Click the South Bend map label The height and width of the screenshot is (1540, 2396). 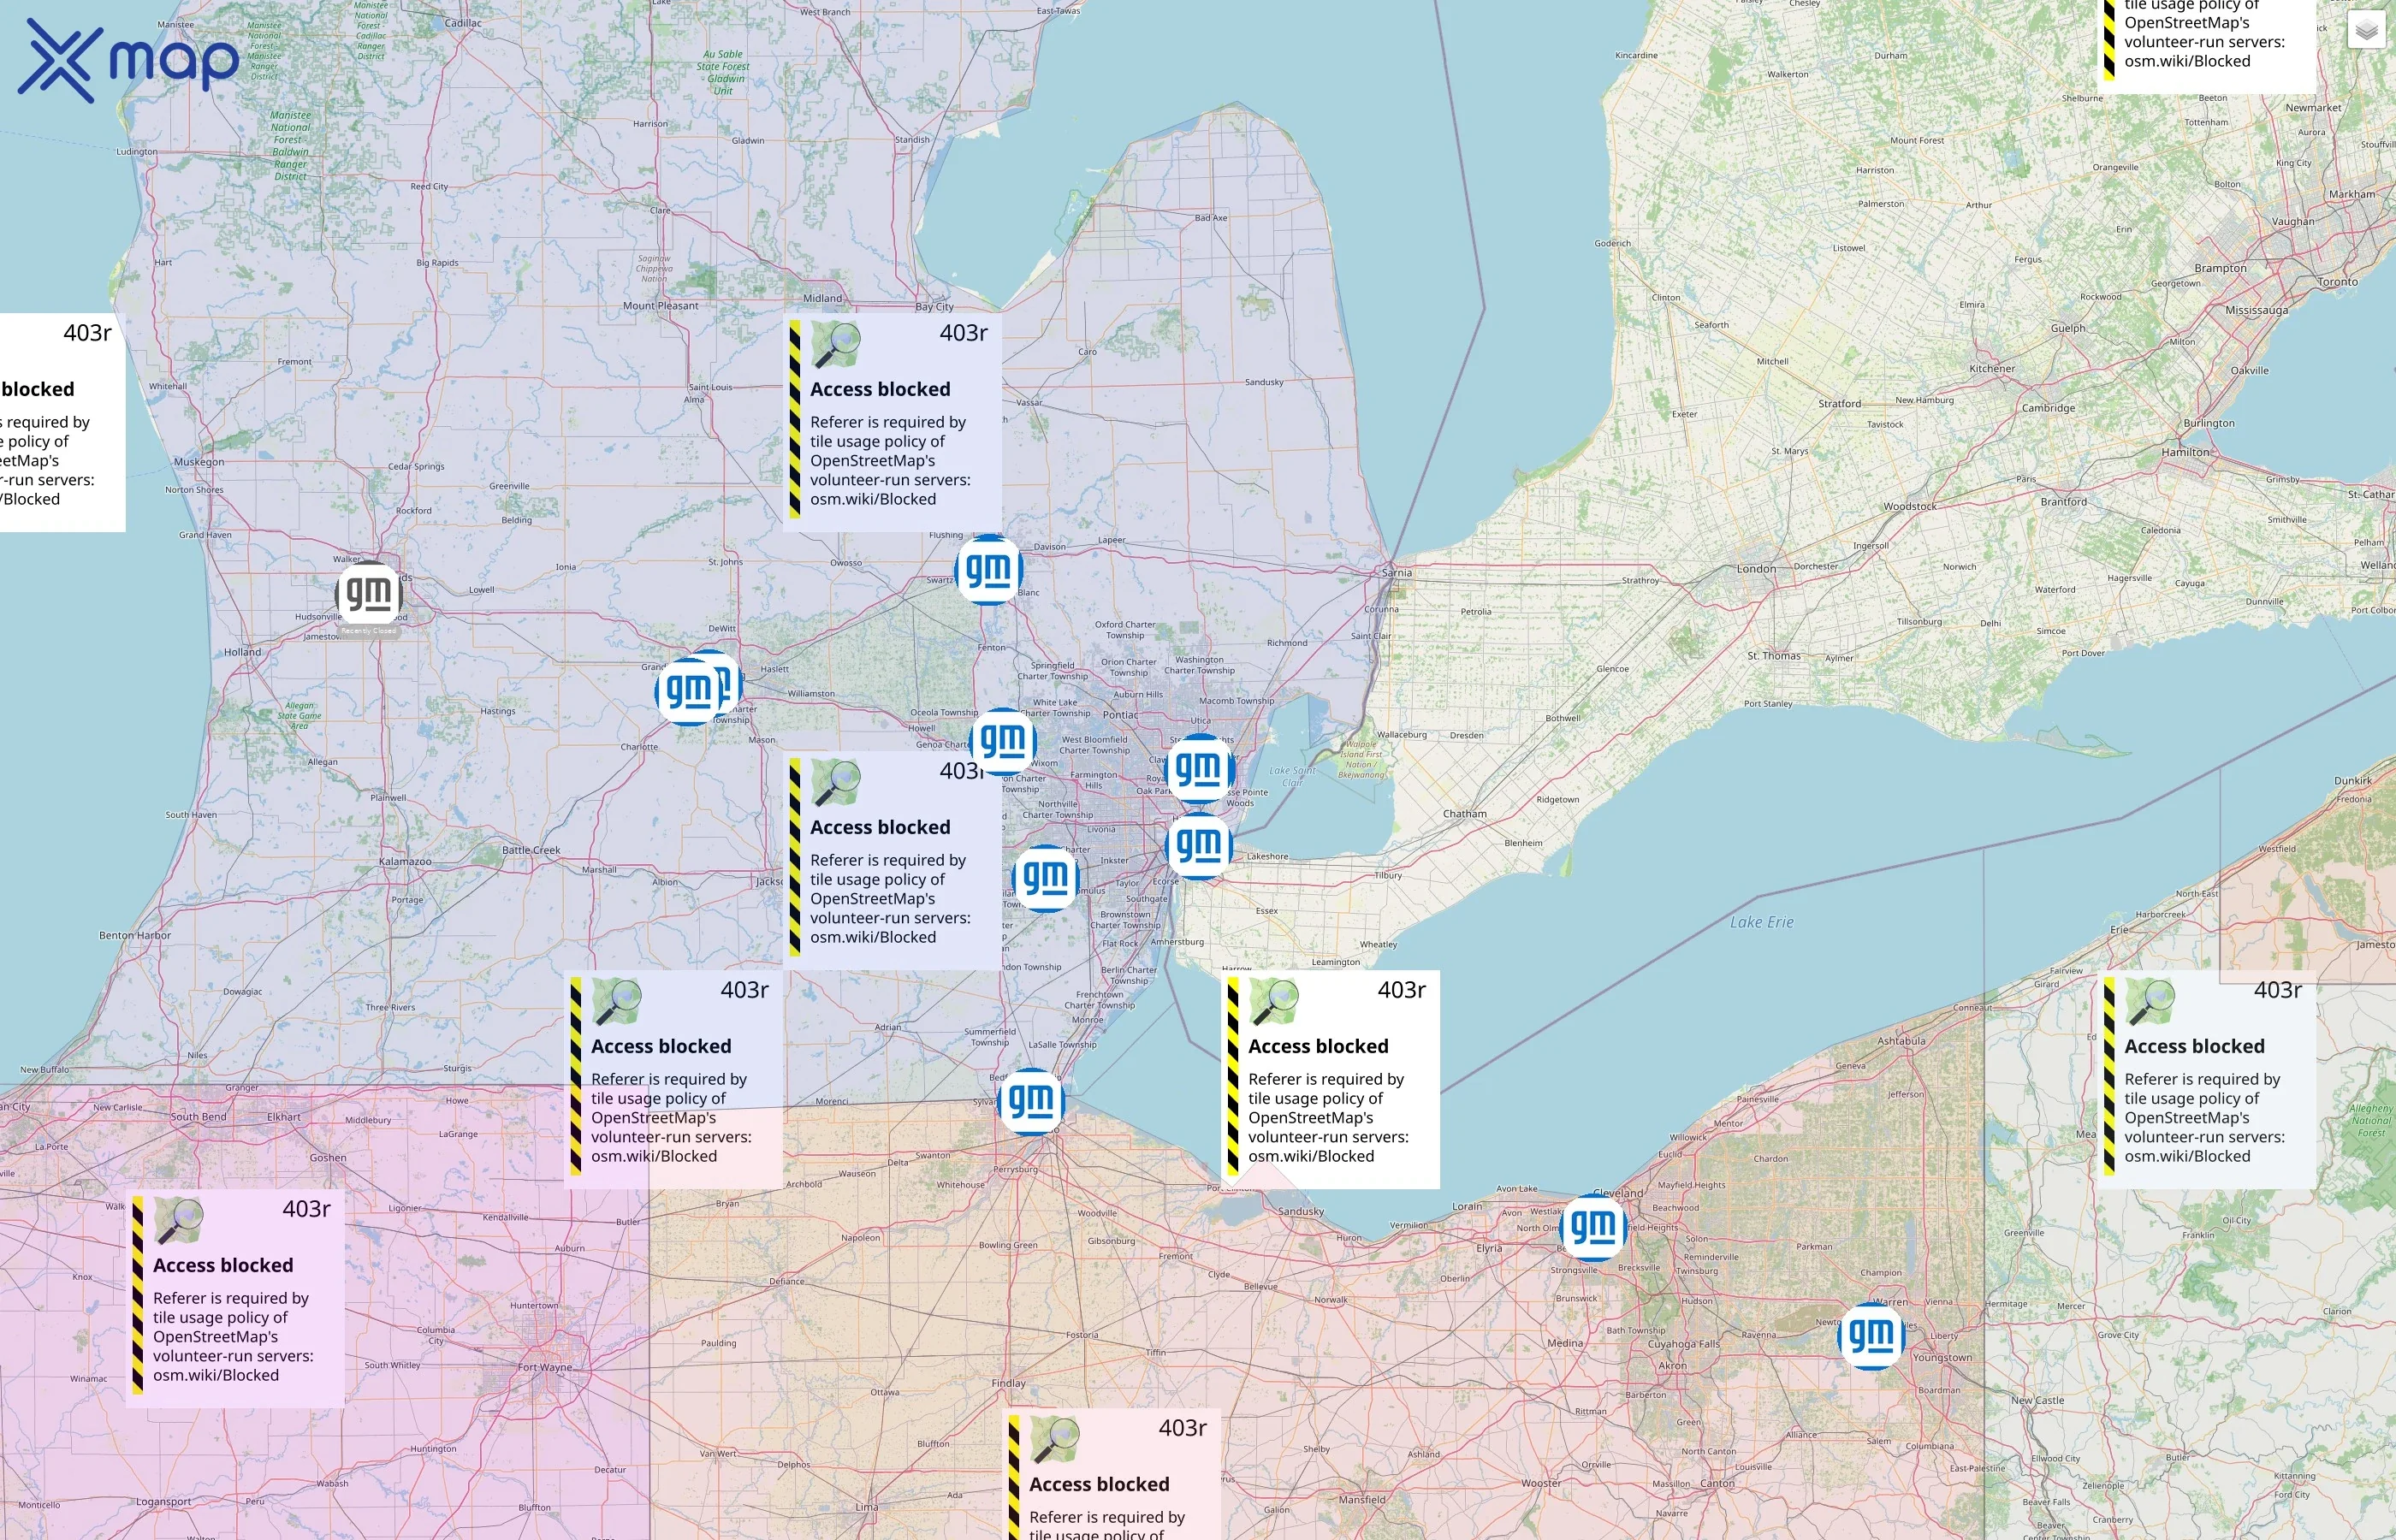point(198,1116)
